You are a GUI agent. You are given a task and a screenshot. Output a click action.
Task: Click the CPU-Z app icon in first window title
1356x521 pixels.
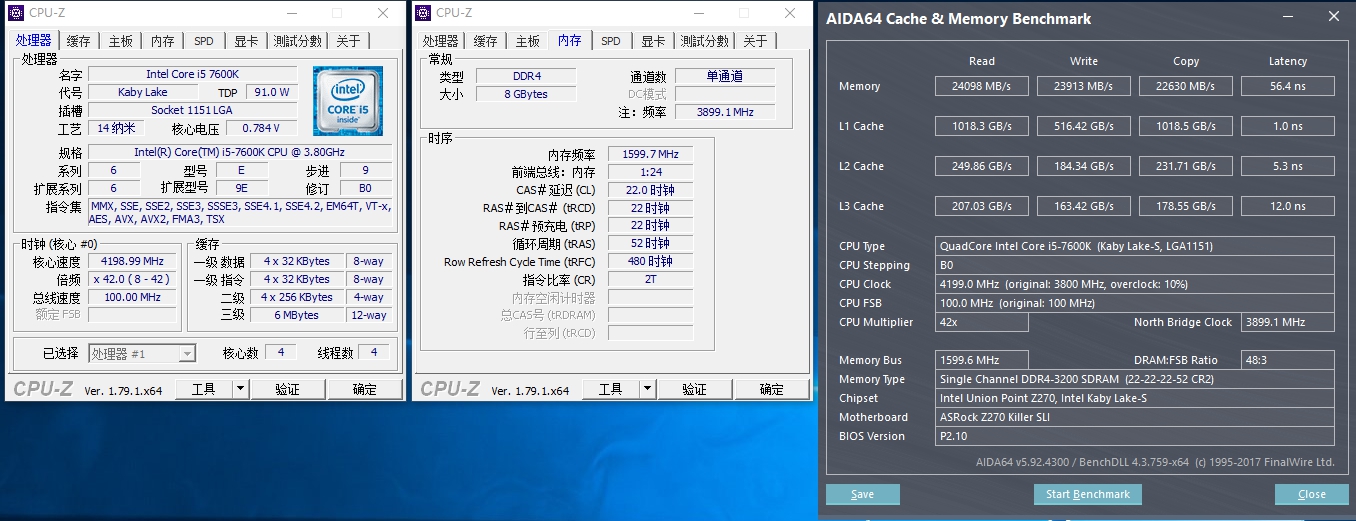tap(17, 13)
